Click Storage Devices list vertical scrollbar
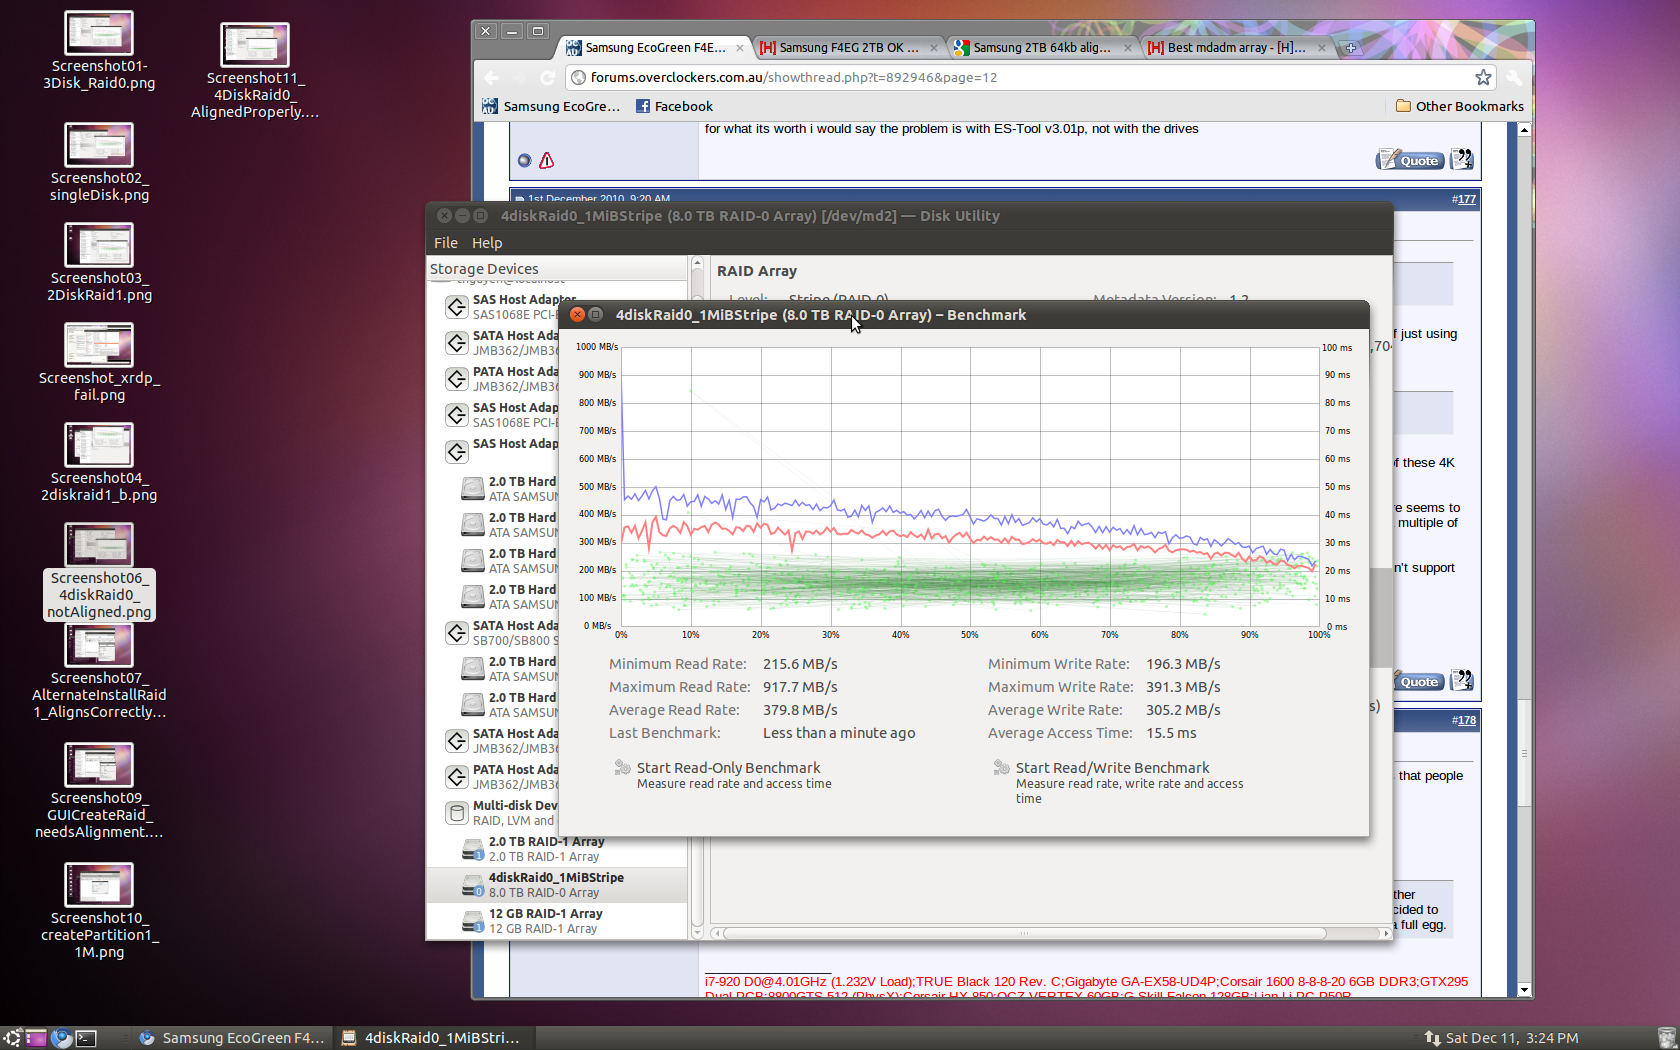Viewport: 1680px width, 1050px height. tap(696, 600)
